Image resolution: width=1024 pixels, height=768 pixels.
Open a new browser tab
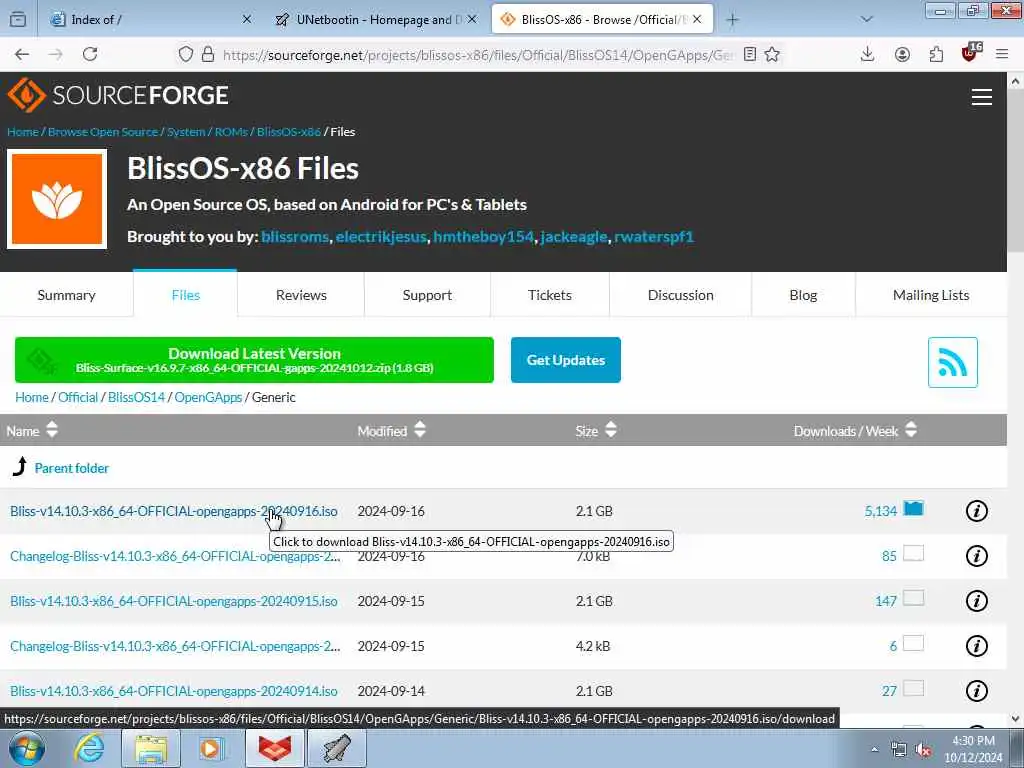click(x=732, y=20)
